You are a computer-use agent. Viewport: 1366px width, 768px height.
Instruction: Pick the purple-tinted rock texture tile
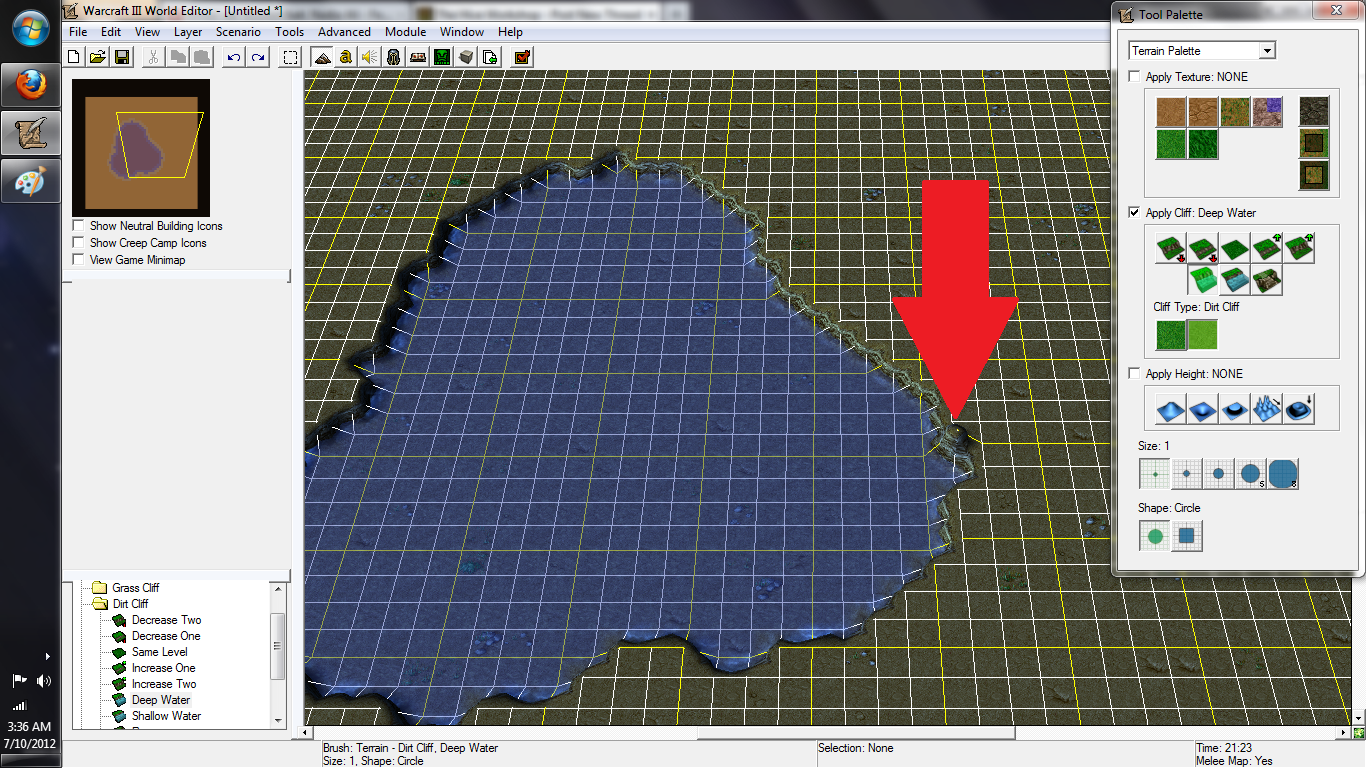[1267, 112]
